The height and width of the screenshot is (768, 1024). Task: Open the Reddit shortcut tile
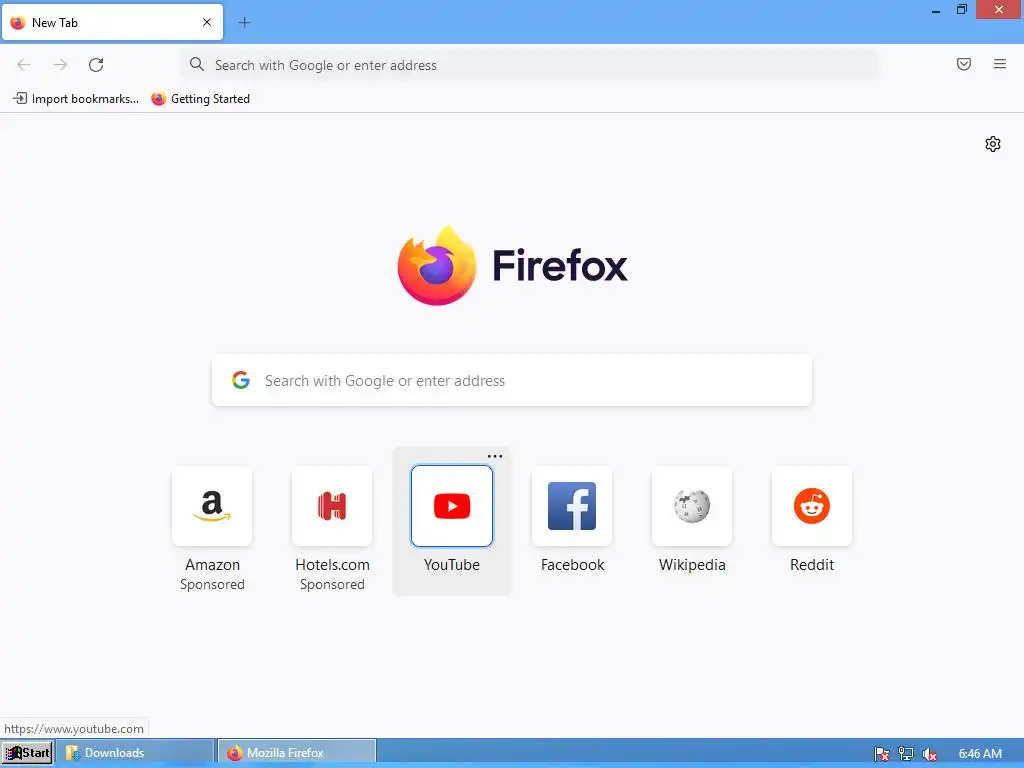click(812, 506)
